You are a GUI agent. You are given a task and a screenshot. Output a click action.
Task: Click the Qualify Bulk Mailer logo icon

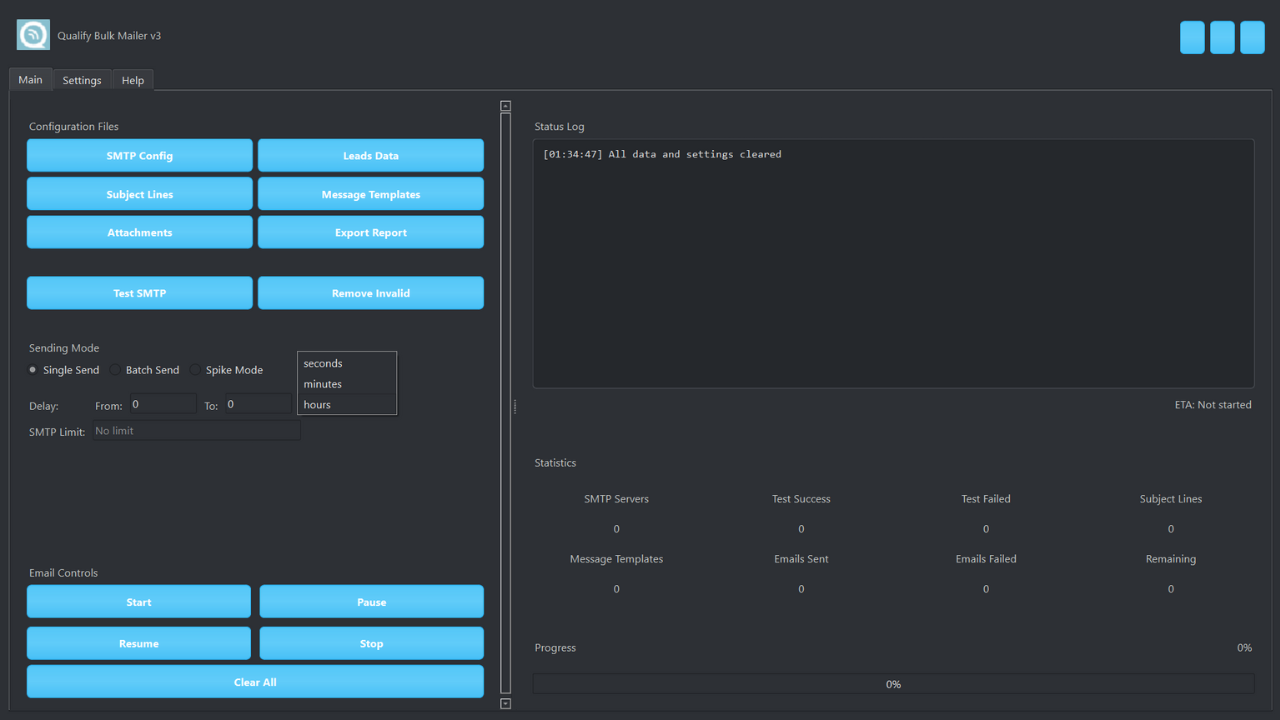coord(33,35)
